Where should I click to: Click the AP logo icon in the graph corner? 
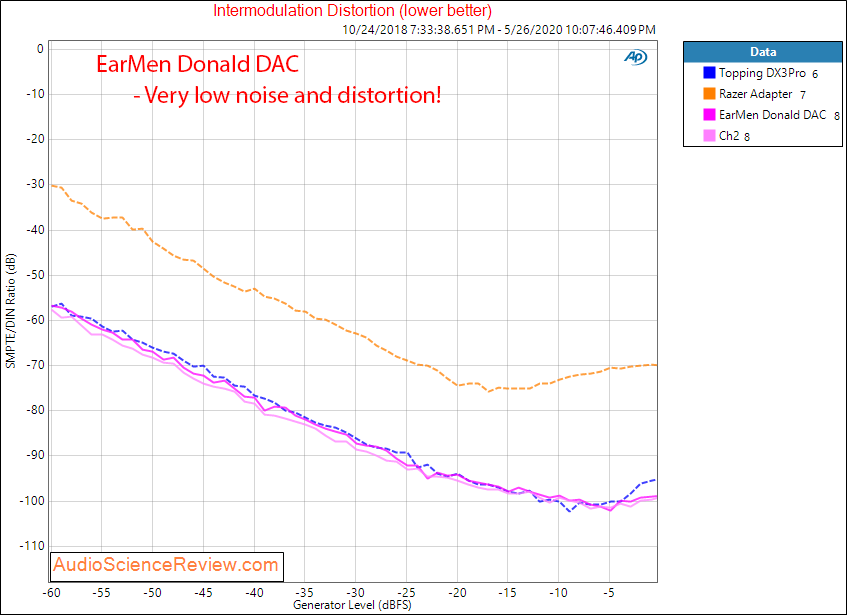635,57
